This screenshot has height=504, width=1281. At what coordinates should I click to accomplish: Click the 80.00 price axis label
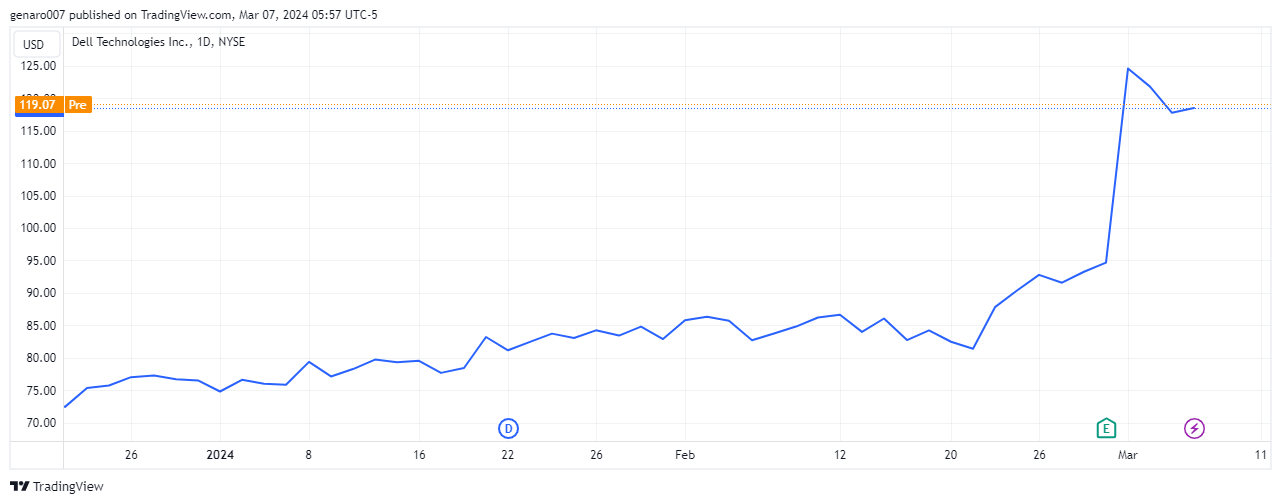41,358
